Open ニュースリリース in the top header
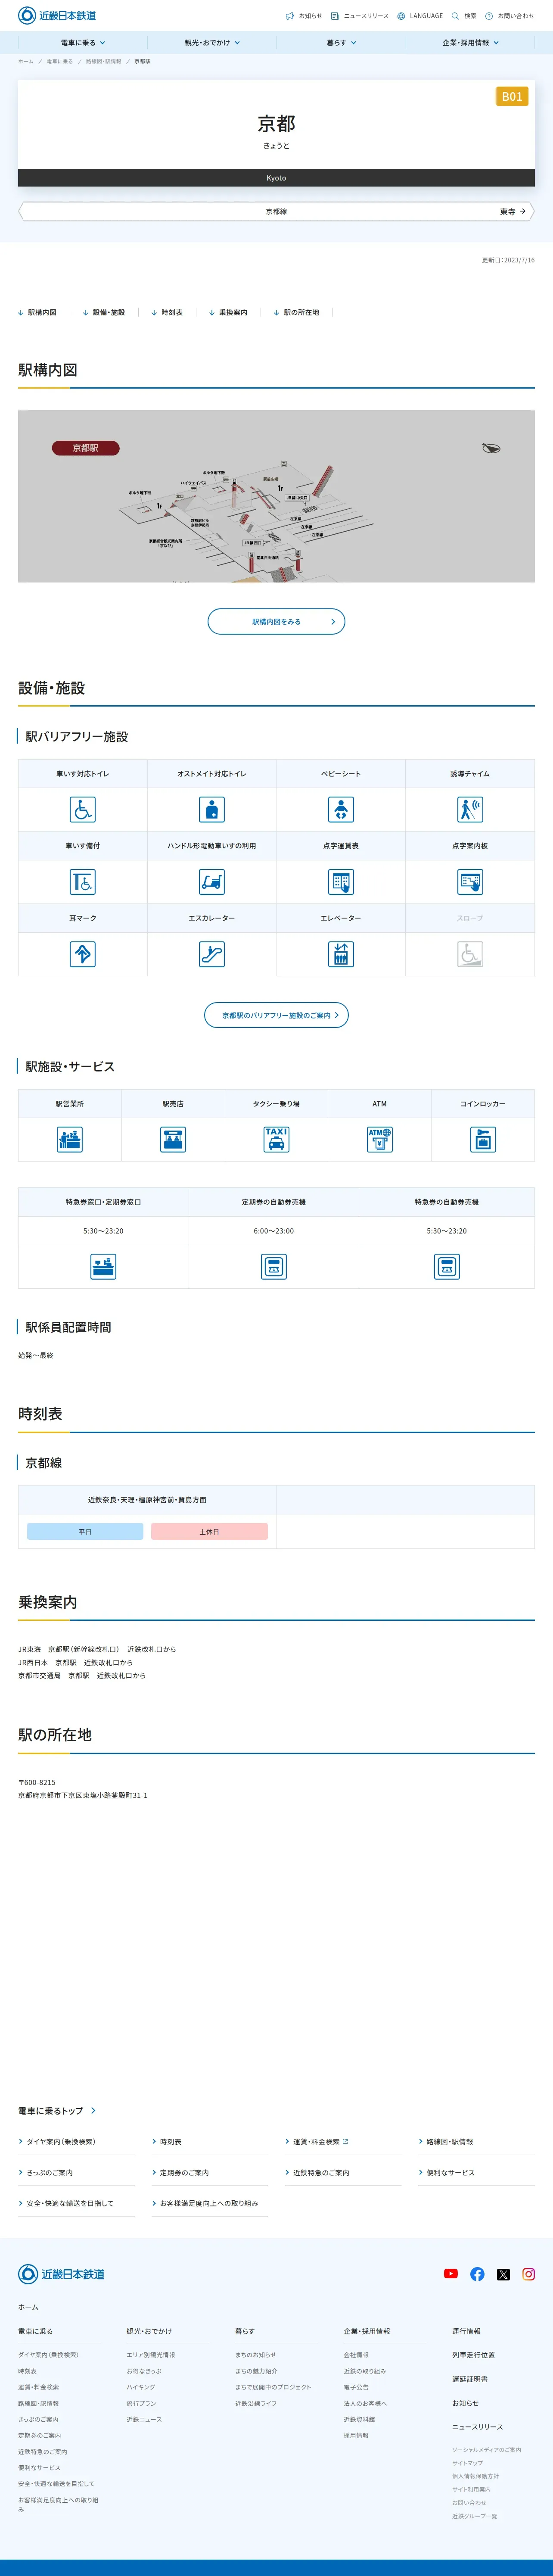 (360, 16)
